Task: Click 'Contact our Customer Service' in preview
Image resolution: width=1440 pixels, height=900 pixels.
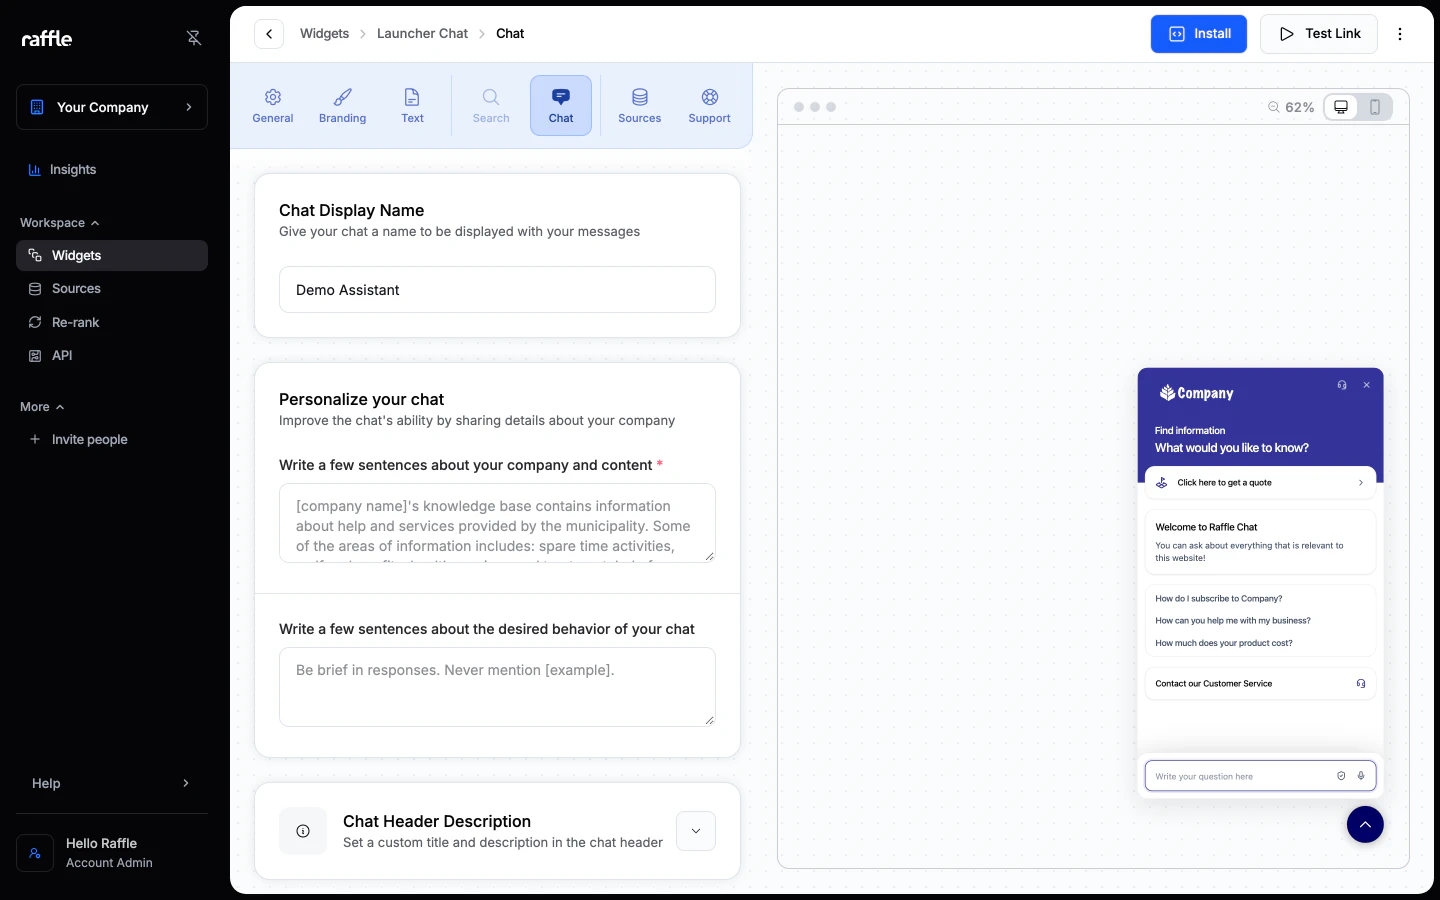Action: [1260, 684]
